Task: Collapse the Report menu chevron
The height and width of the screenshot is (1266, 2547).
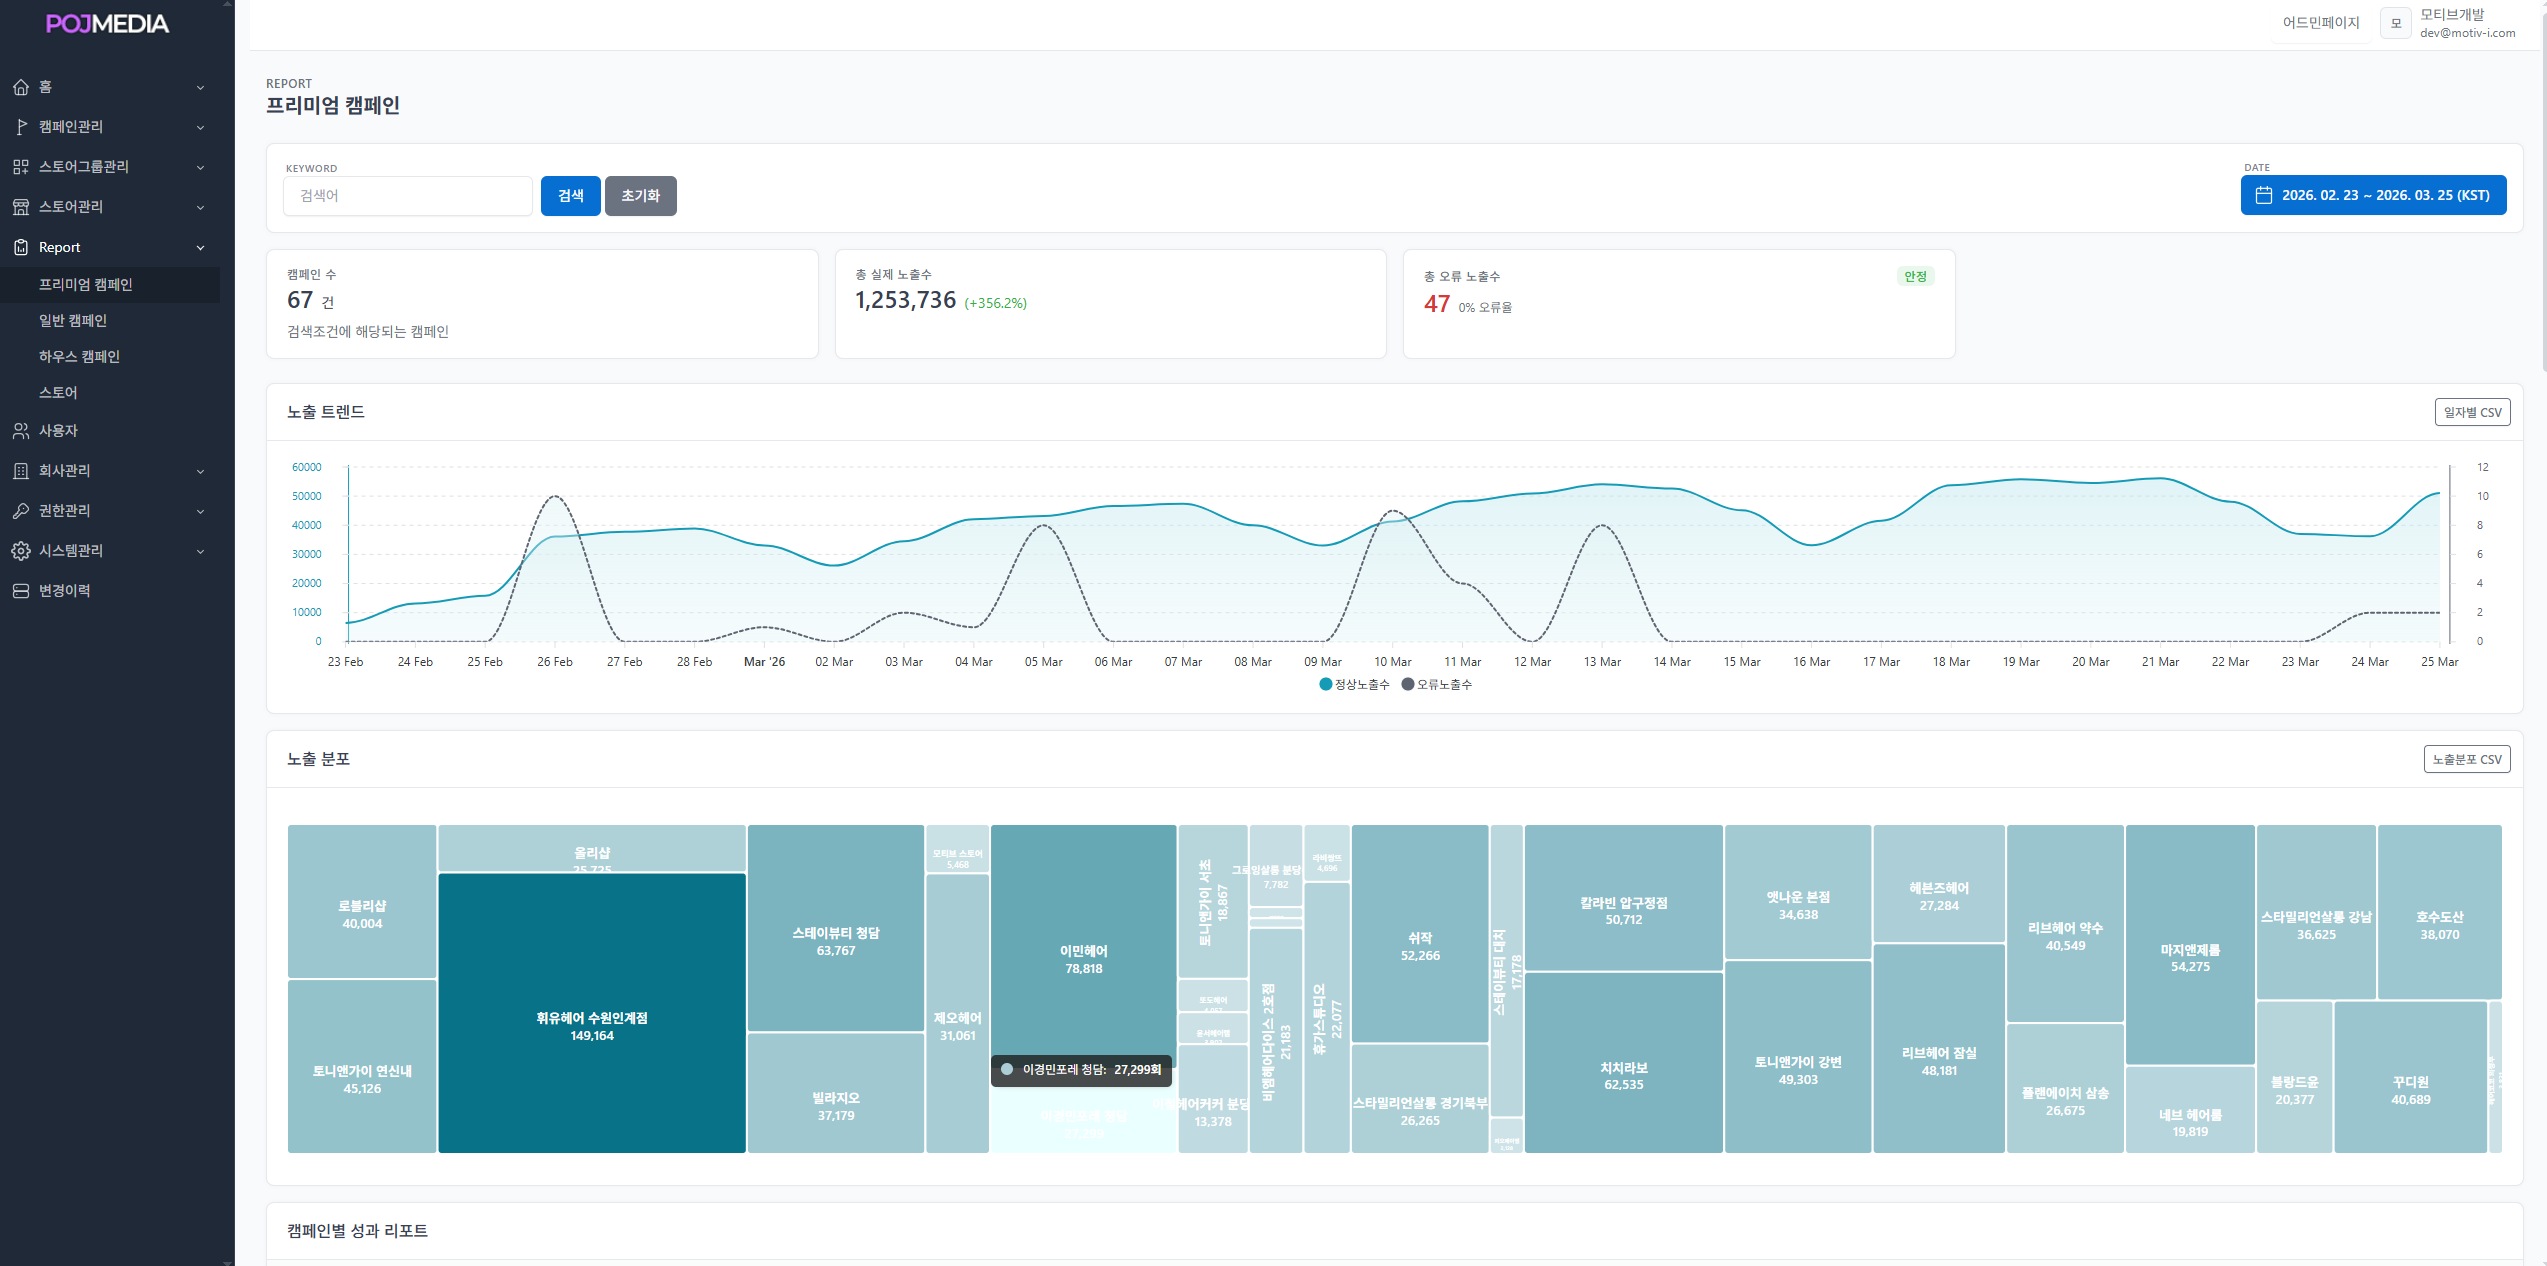Action: click(x=200, y=248)
